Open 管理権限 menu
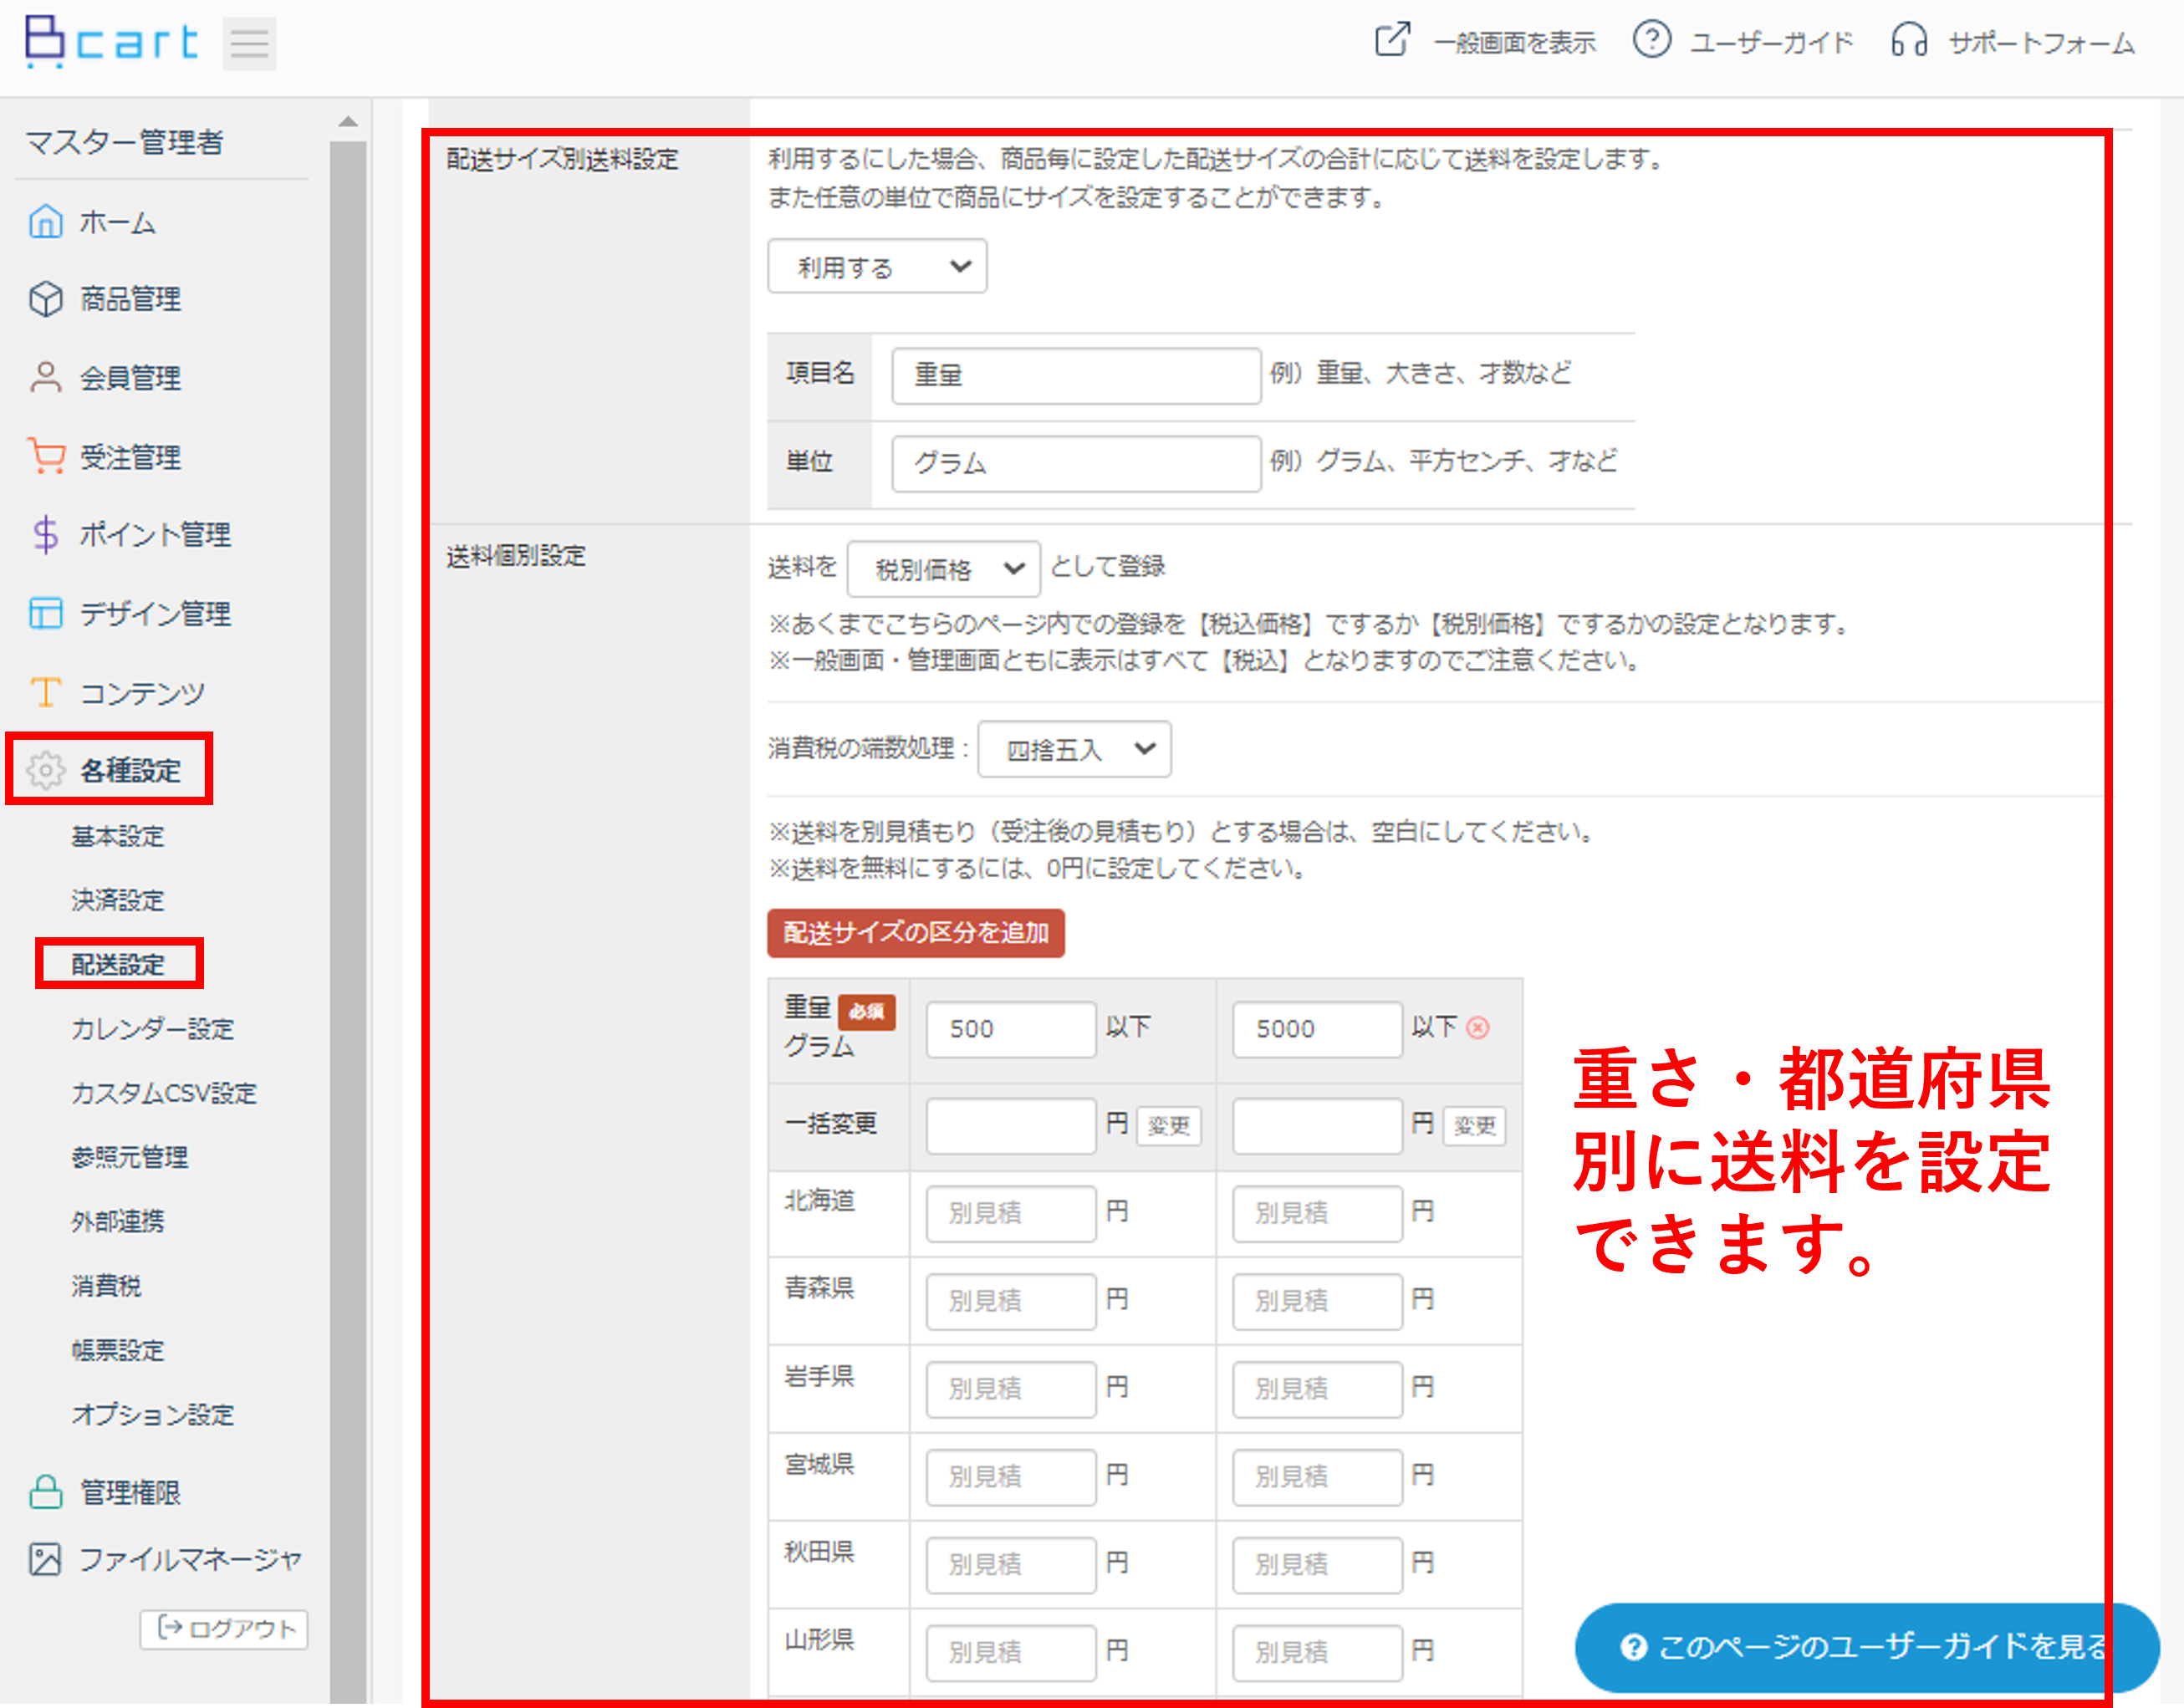 tap(130, 1493)
